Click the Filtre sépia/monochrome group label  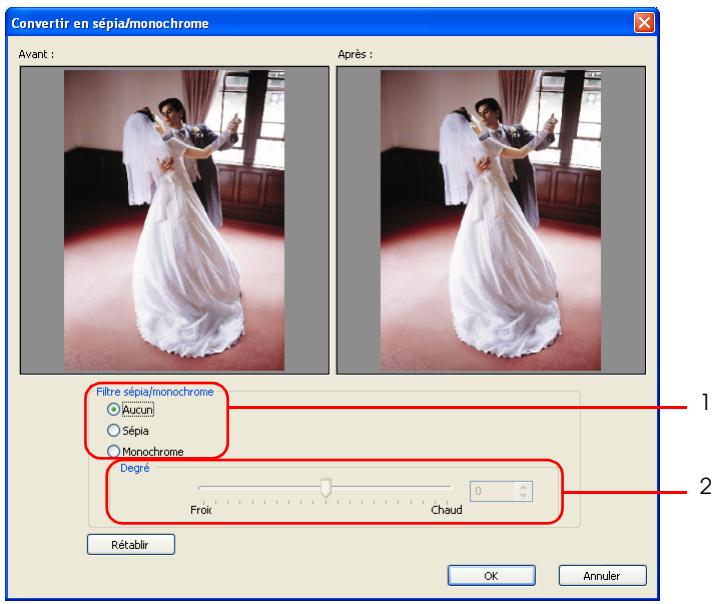155,392
